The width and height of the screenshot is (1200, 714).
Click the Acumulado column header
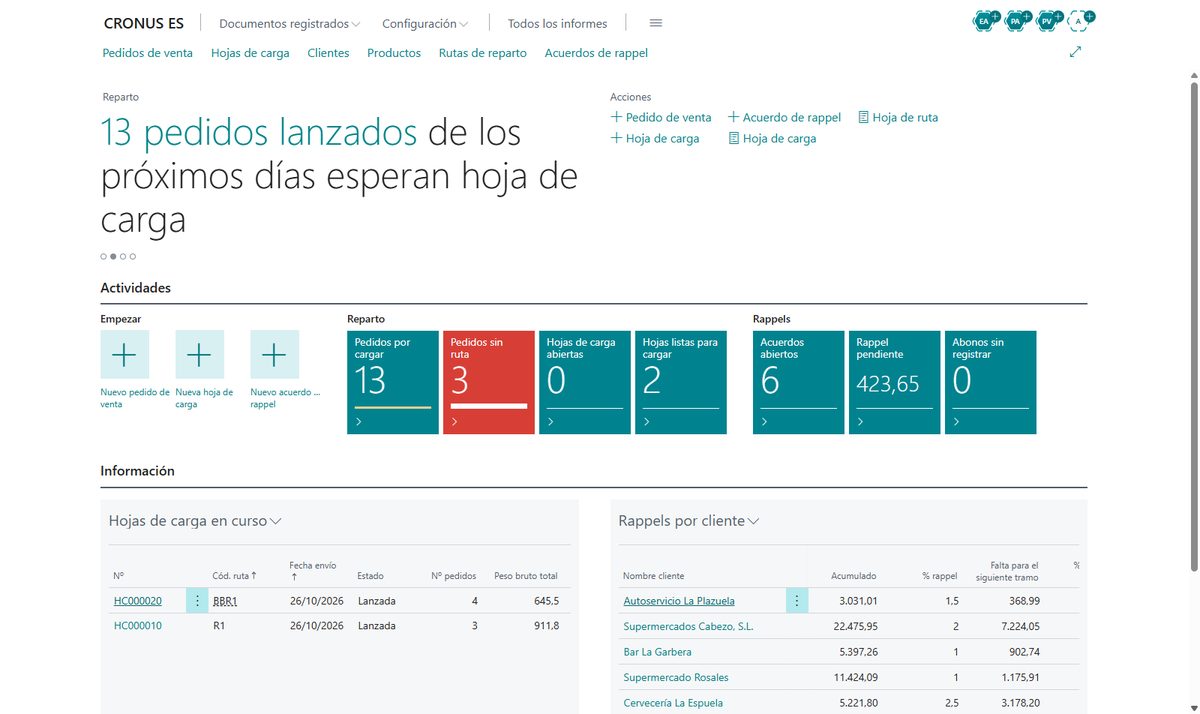pyautogui.click(x=854, y=576)
